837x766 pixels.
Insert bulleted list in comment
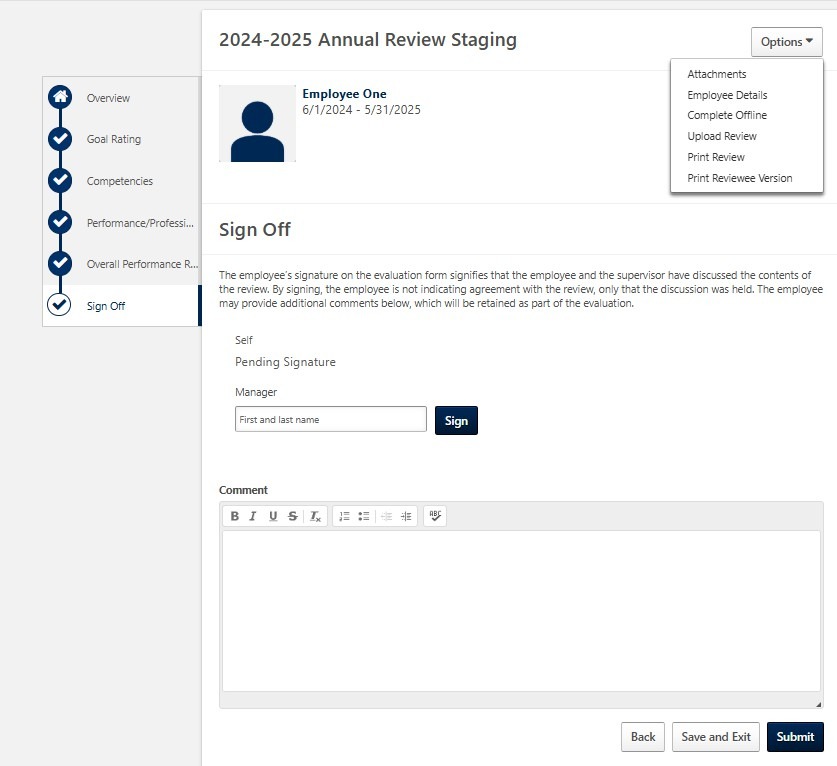click(364, 516)
